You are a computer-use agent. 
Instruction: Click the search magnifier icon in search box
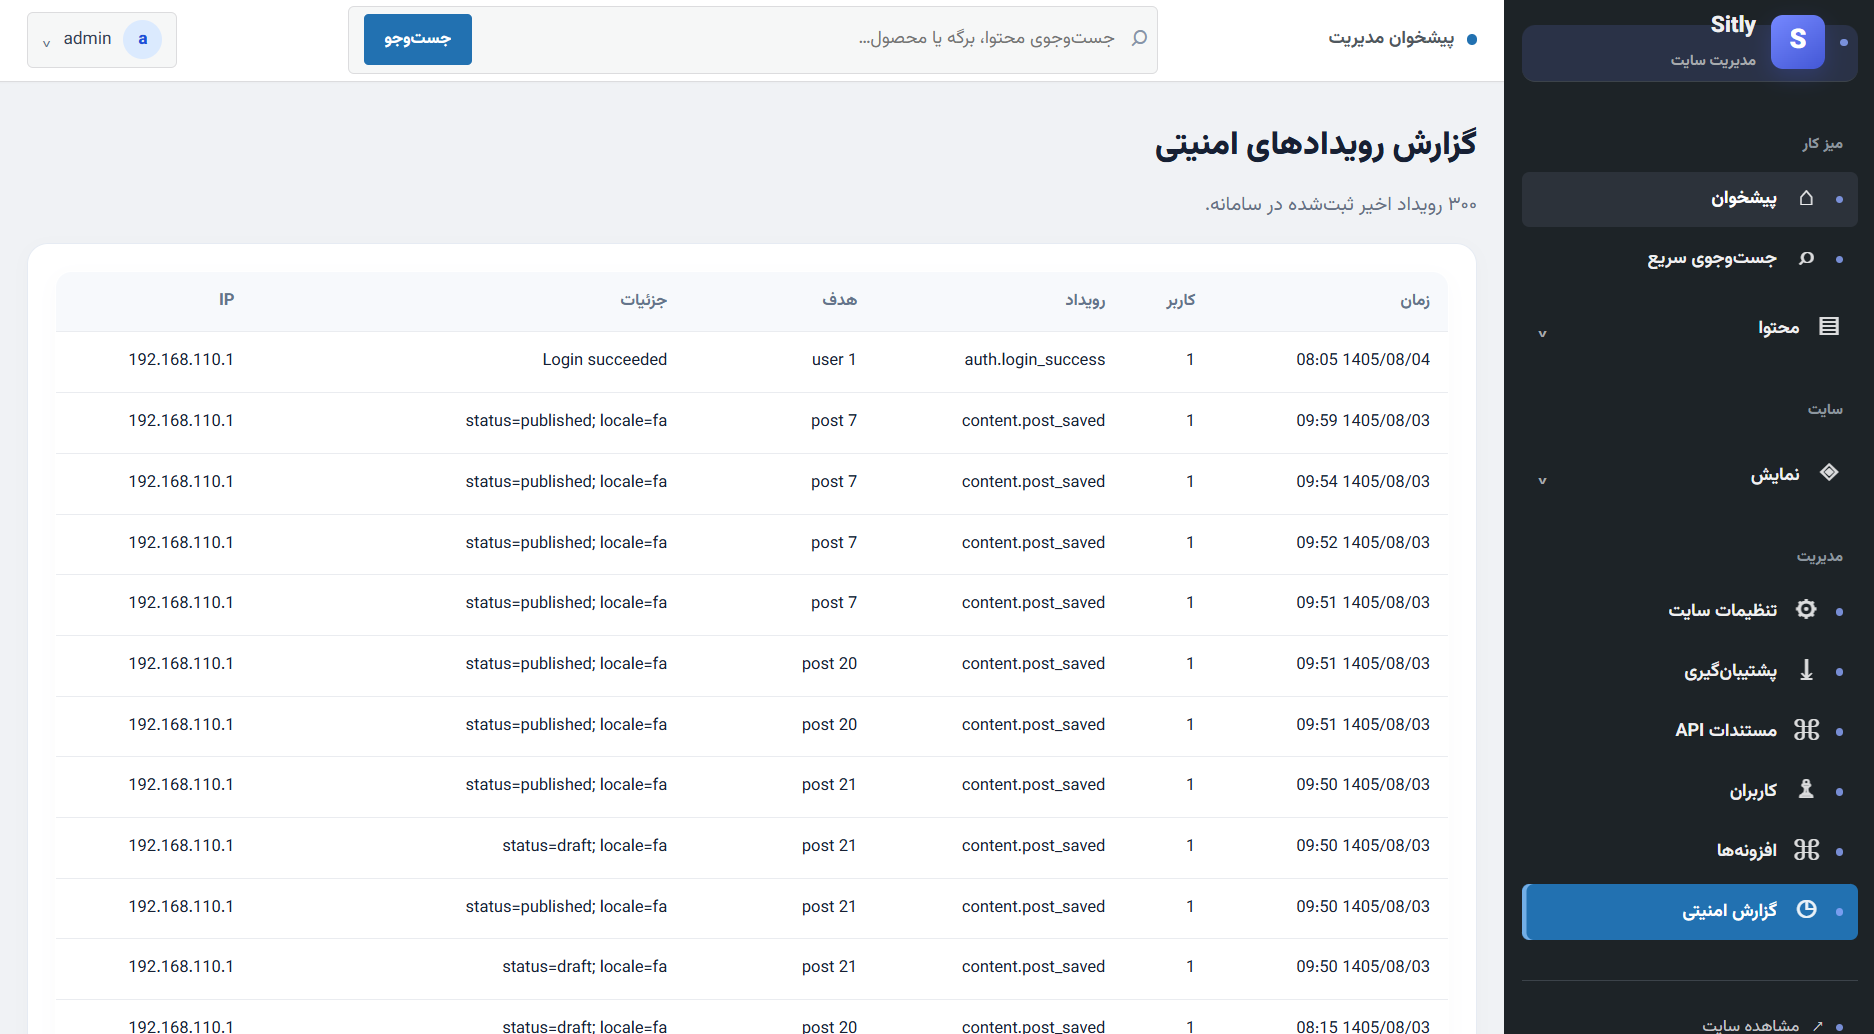pyautogui.click(x=1139, y=38)
